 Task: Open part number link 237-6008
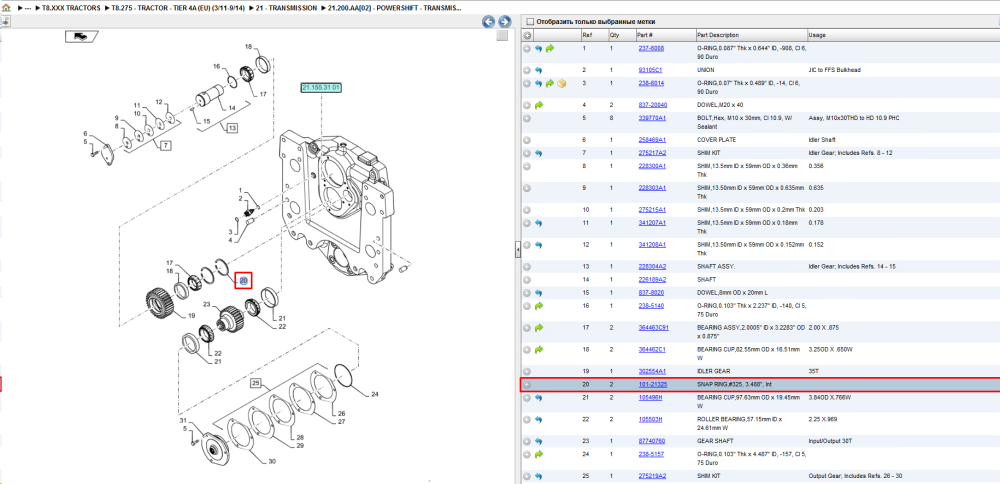pyautogui.click(x=651, y=48)
